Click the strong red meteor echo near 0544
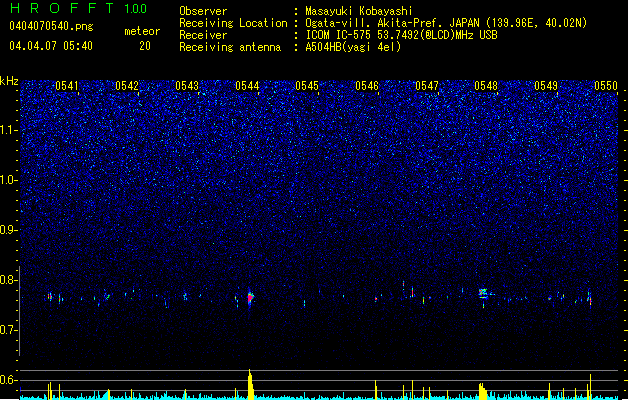The image size is (629, 400). pyautogui.click(x=250, y=298)
